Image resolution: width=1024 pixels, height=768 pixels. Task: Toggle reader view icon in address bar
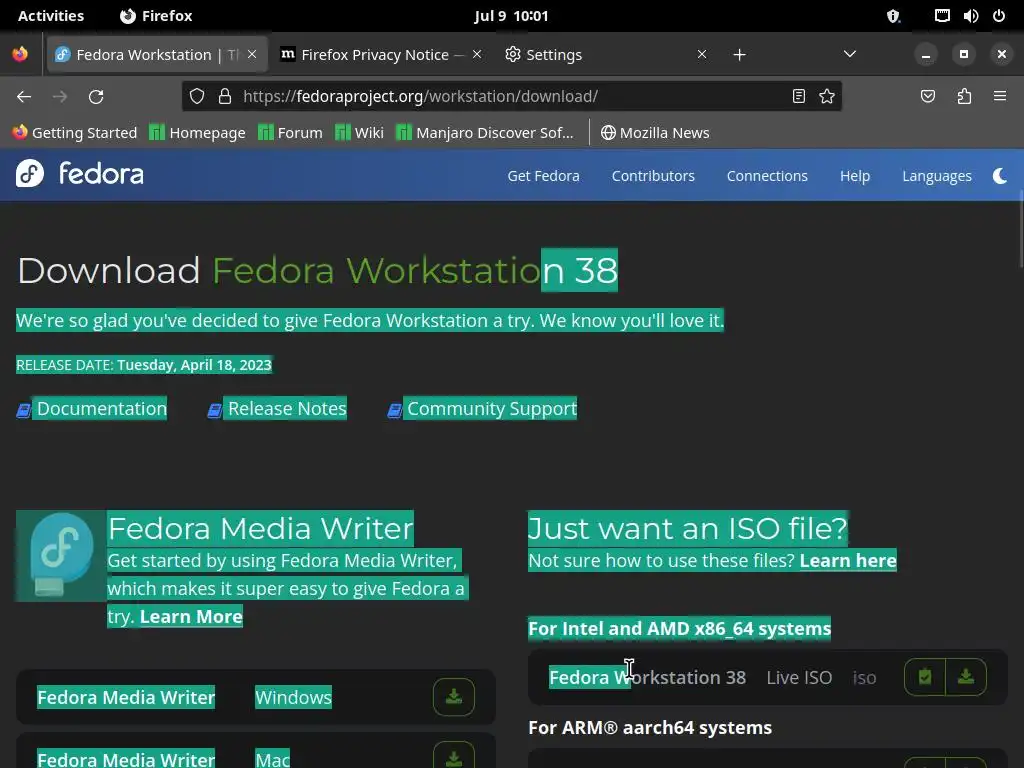coord(799,97)
